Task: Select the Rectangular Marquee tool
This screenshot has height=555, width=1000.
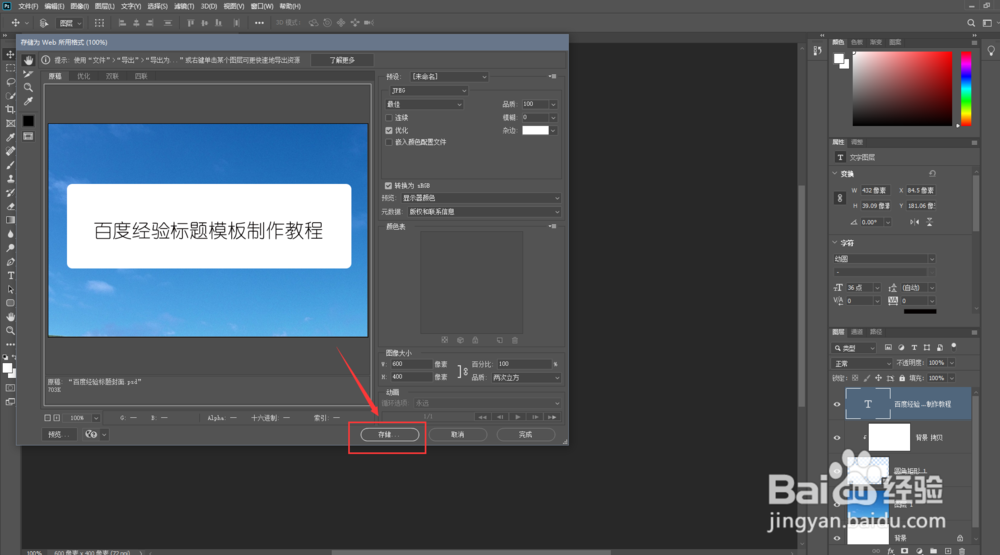Action: (10, 68)
